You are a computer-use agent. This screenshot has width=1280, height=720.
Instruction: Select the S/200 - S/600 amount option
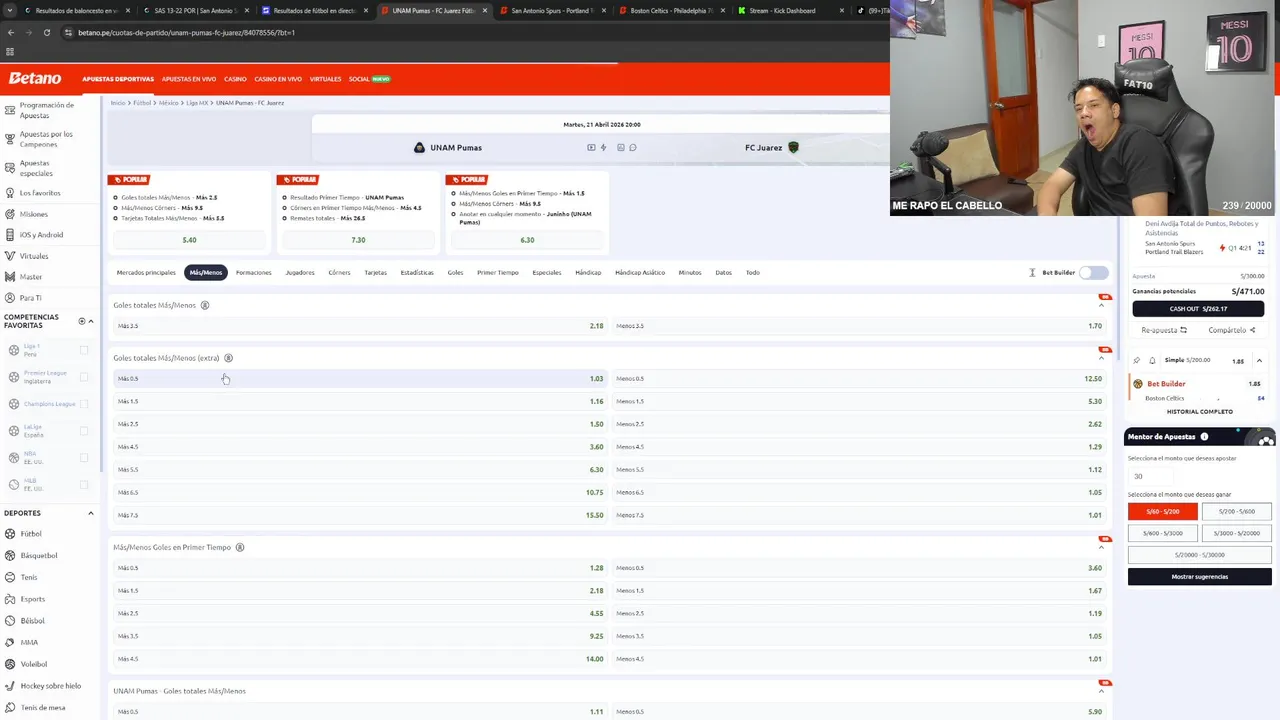pos(1236,511)
